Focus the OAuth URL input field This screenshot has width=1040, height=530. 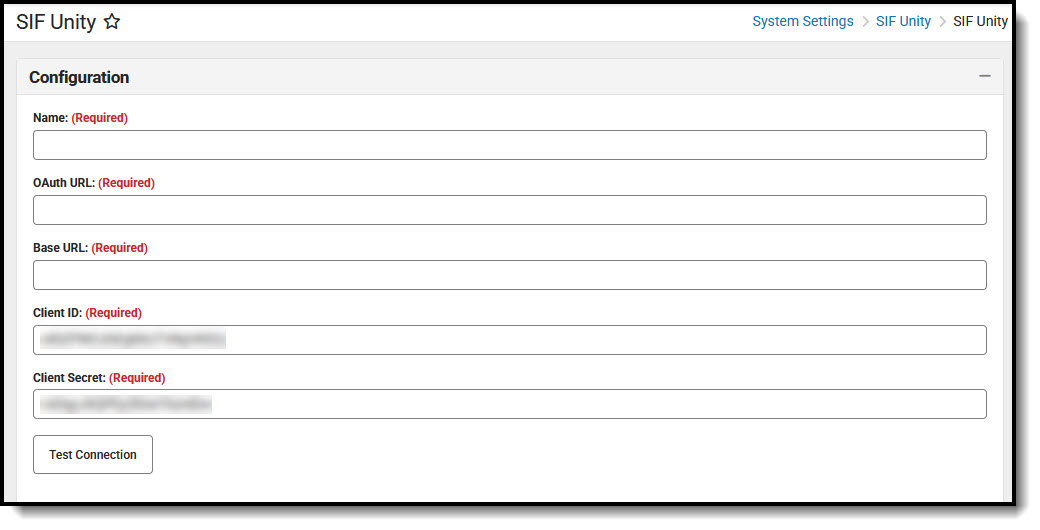(x=509, y=210)
